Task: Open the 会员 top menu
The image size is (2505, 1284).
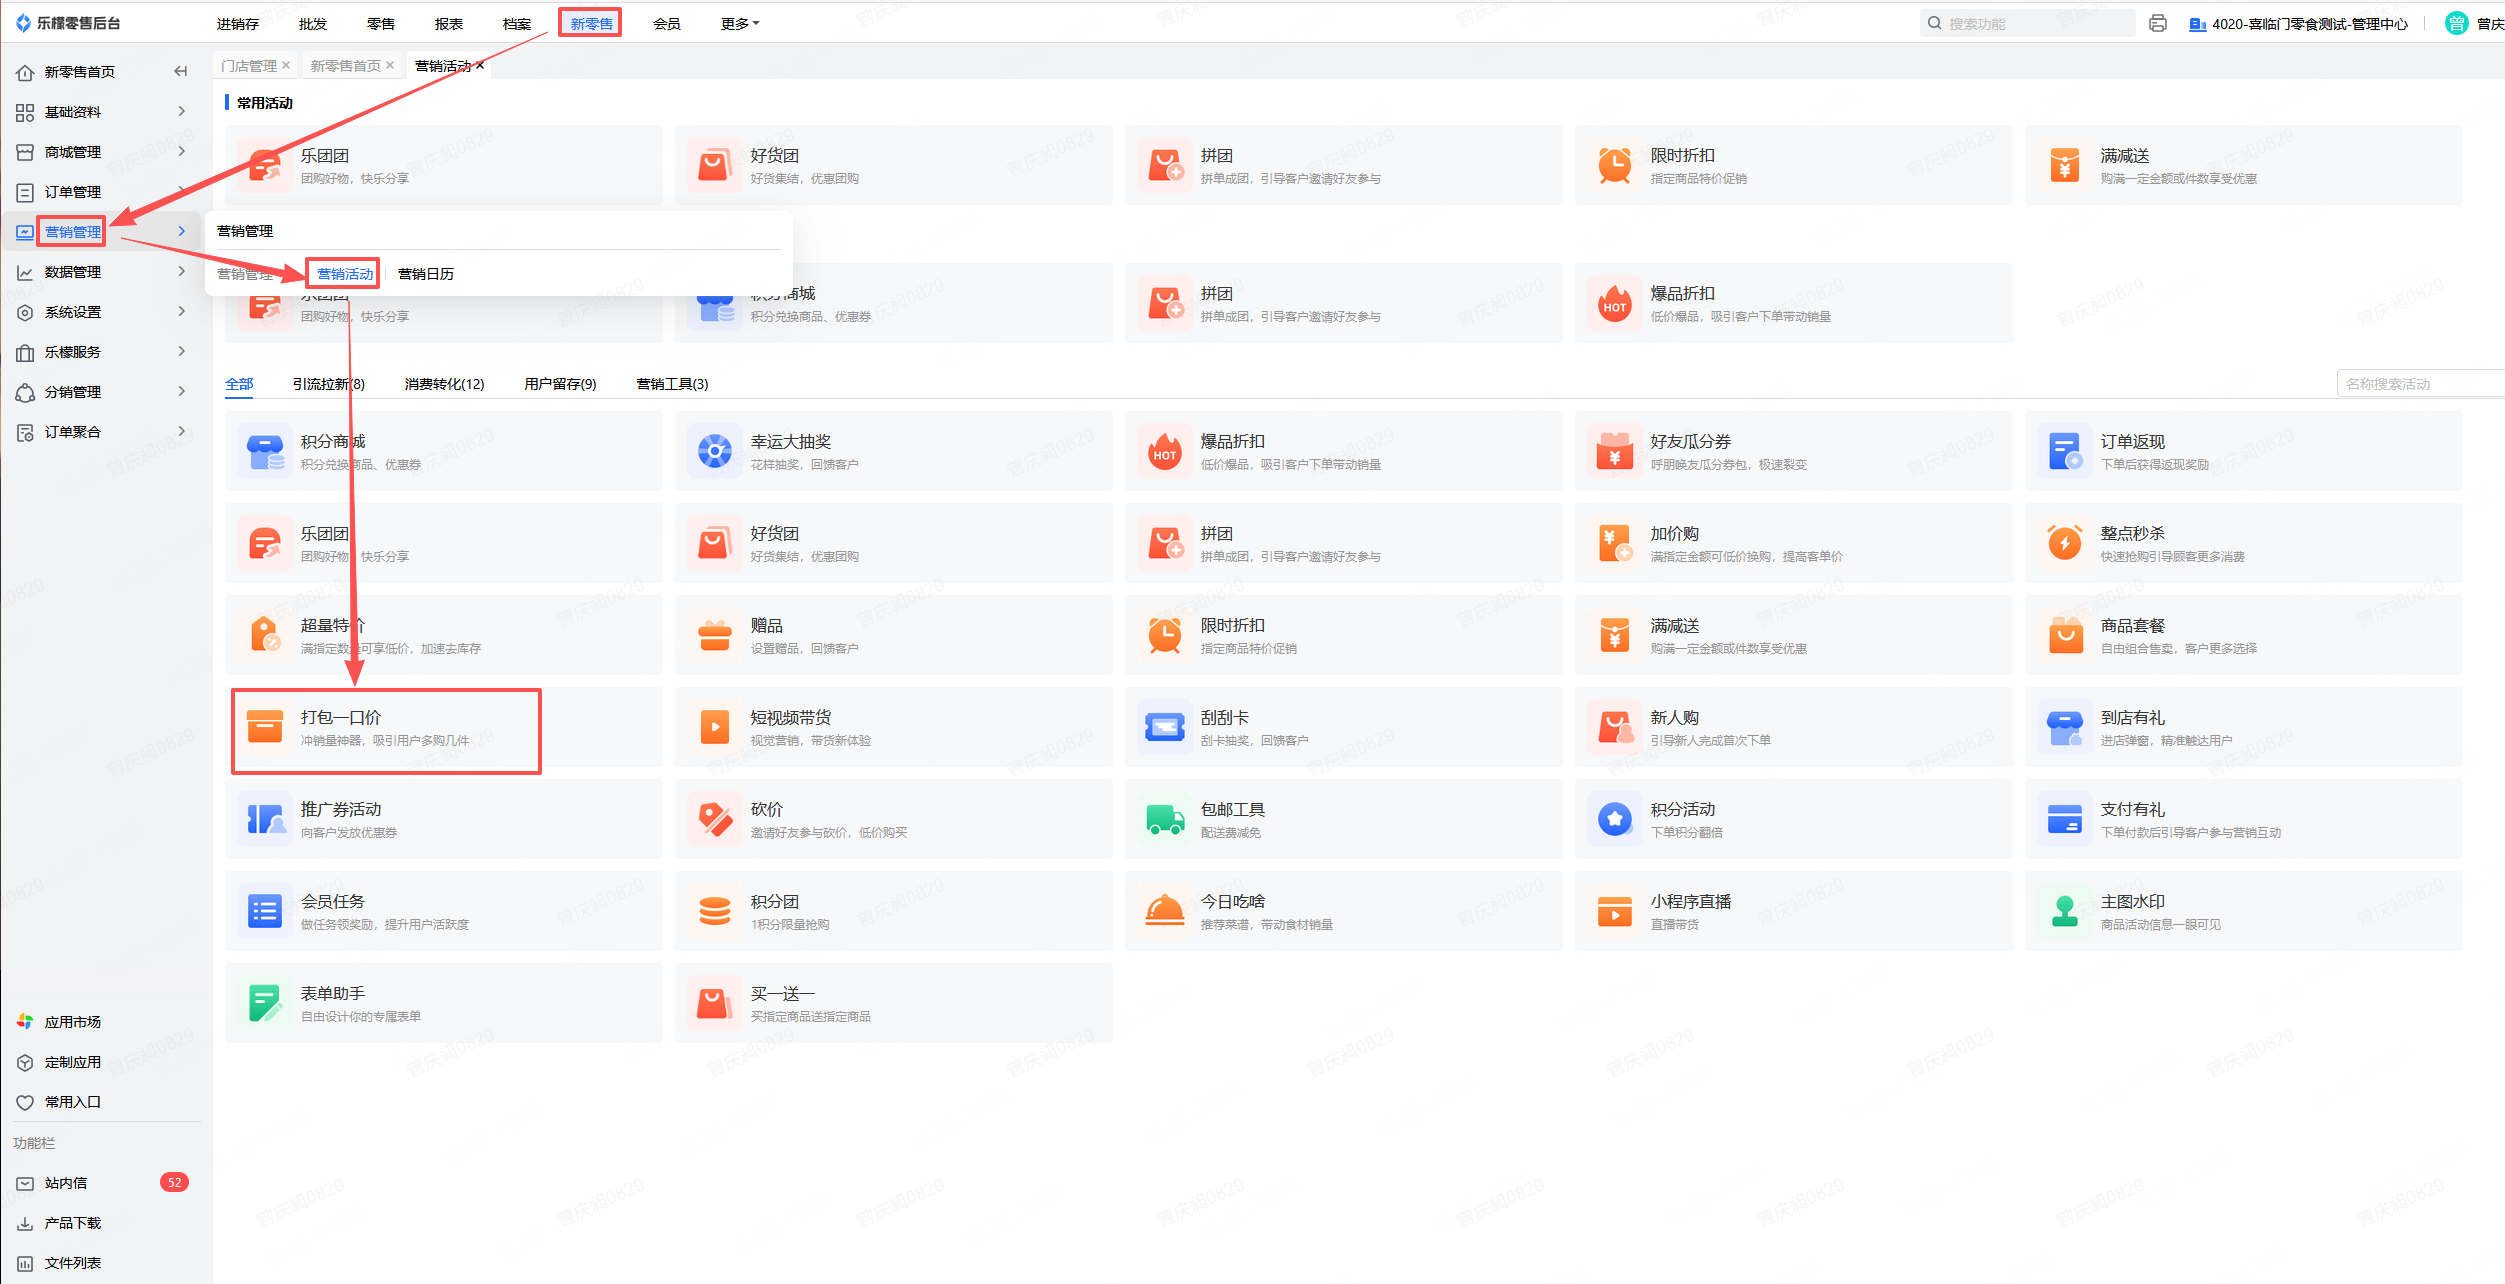Action: pos(666,24)
